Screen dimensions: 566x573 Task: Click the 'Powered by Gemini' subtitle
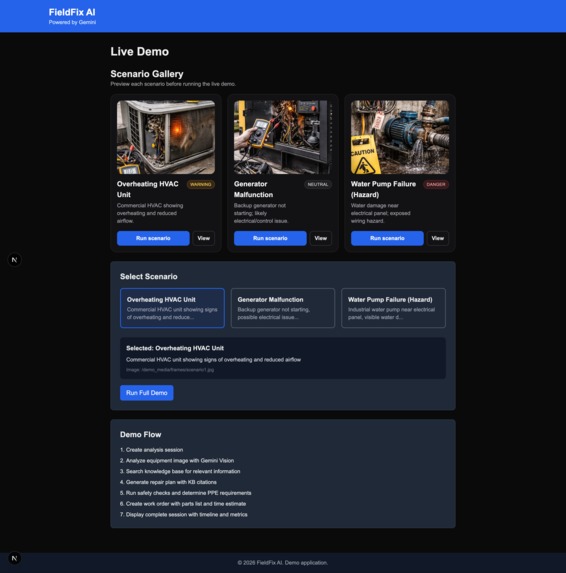coord(72,22)
